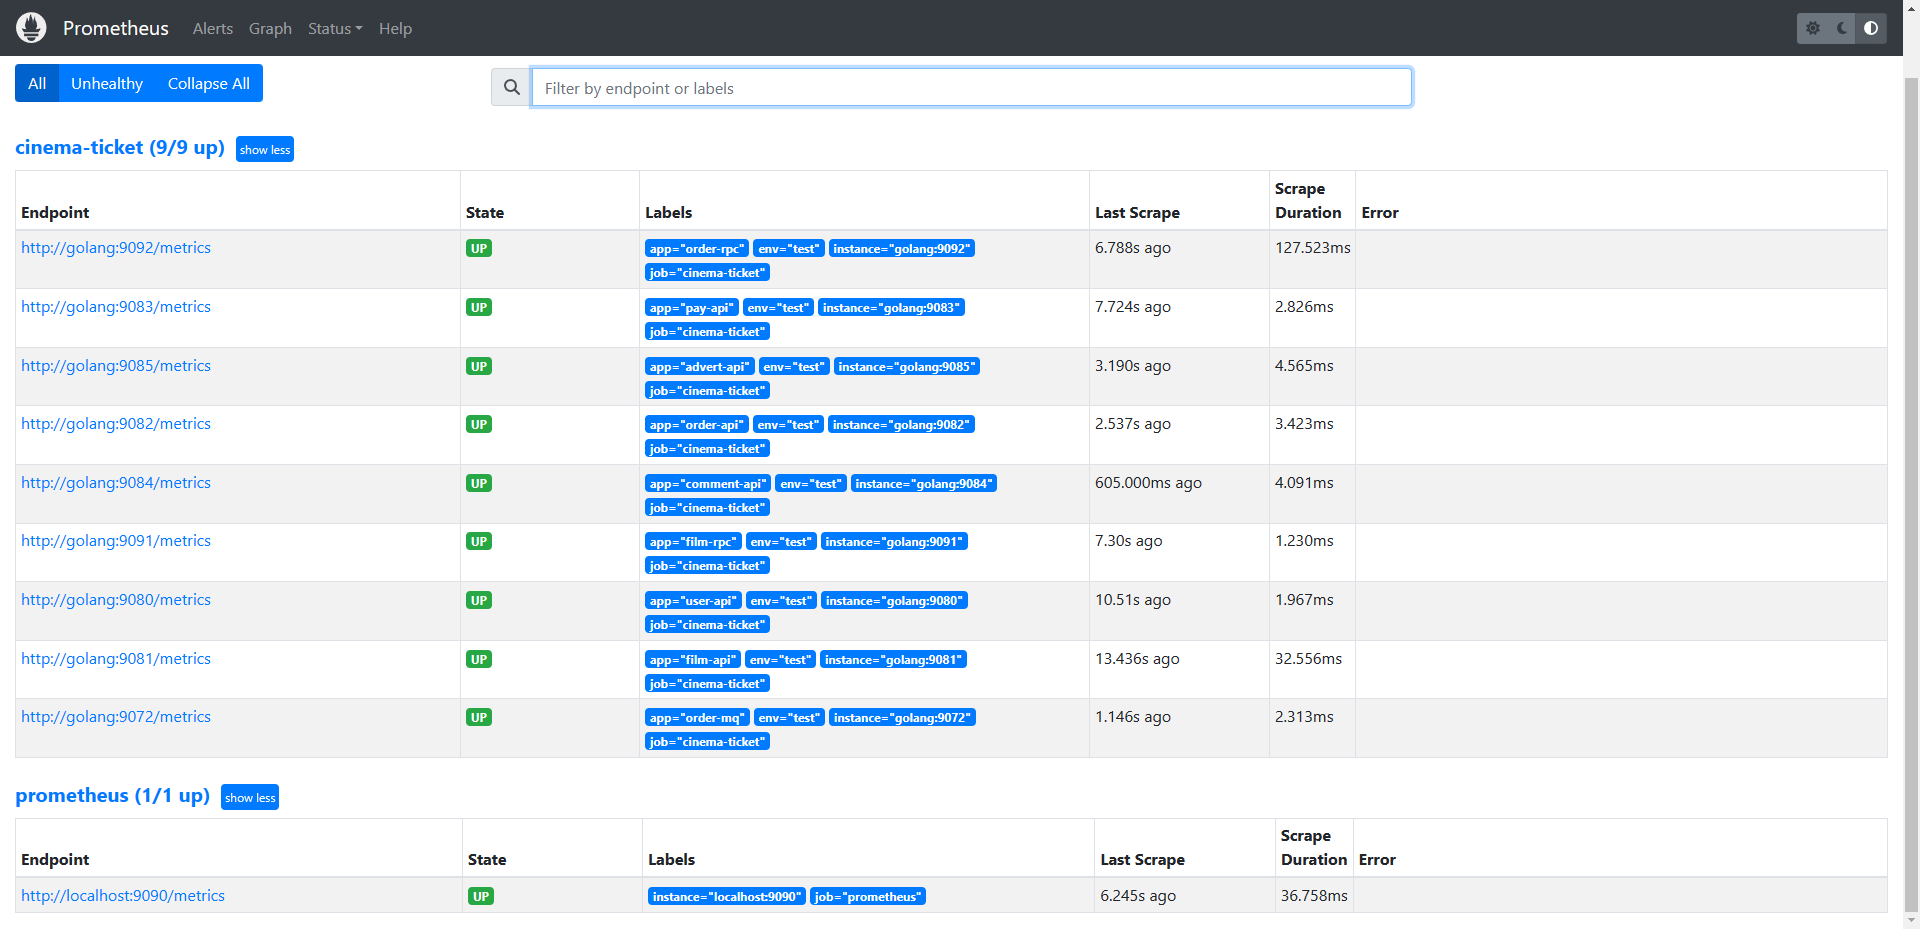1920x929 pixels.
Task: Click the app="order-api" label badge
Action: pos(697,425)
